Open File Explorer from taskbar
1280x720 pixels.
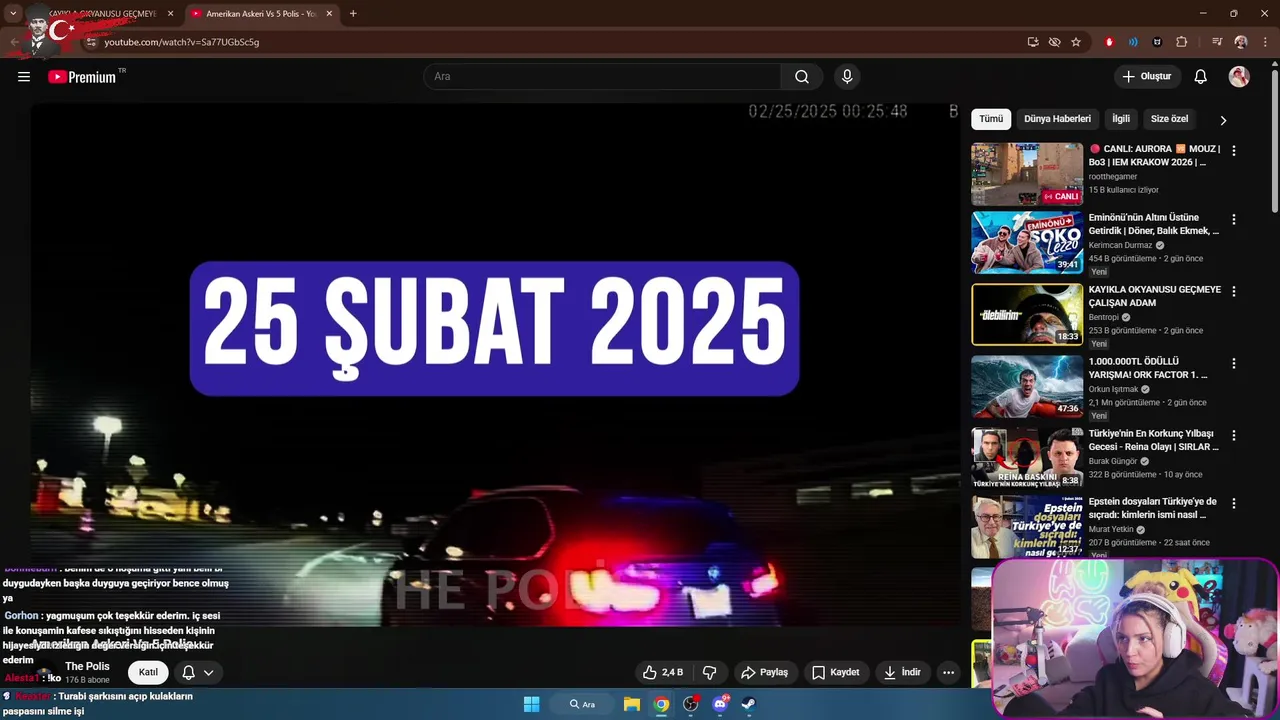632,704
